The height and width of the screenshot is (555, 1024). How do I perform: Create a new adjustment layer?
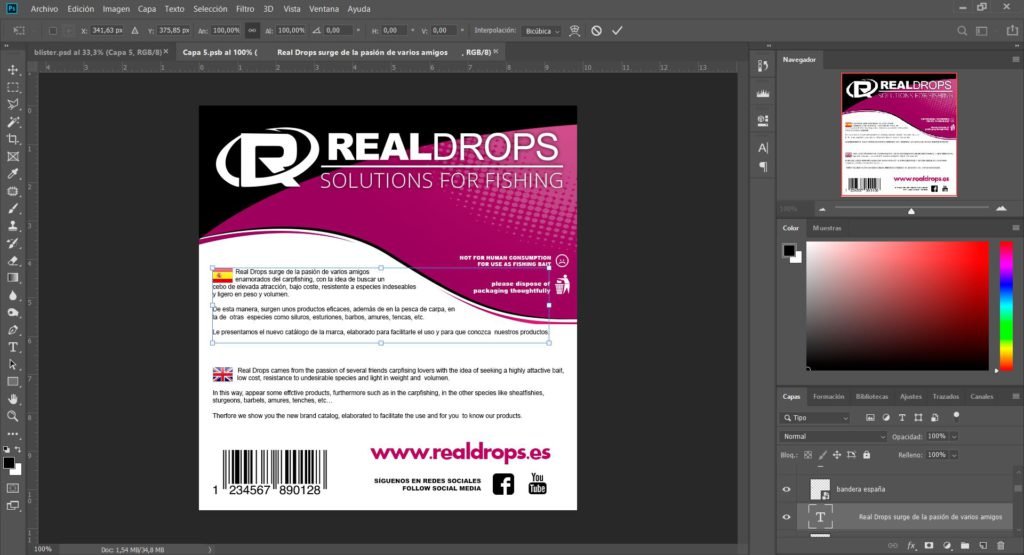coord(947,546)
